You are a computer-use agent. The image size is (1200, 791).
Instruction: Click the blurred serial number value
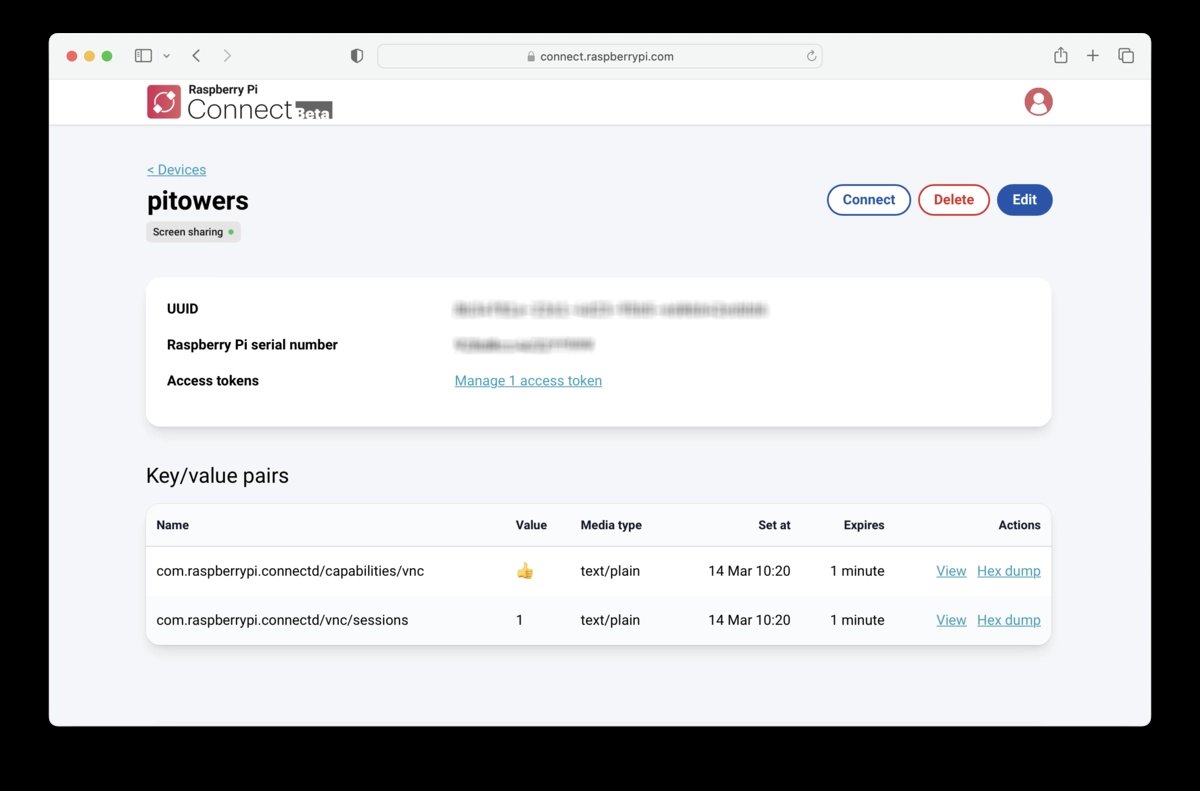pos(524,345)
